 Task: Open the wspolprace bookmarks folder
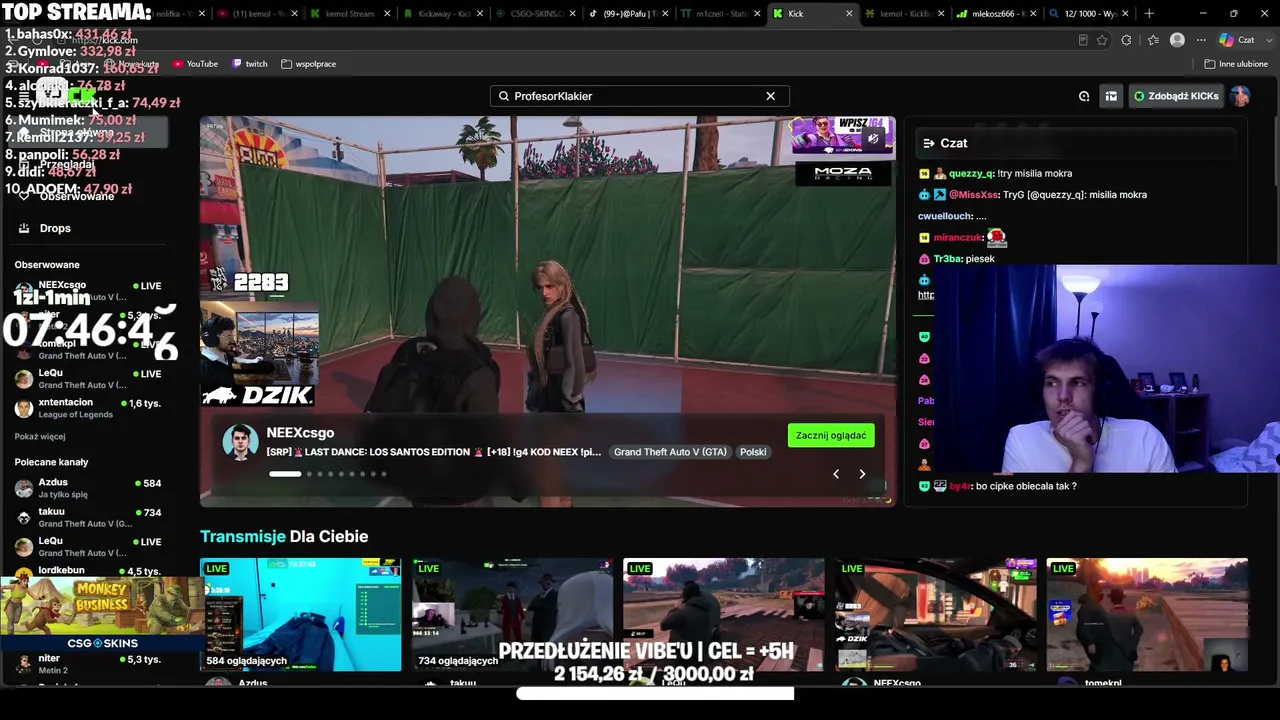(x=308, y=64)
